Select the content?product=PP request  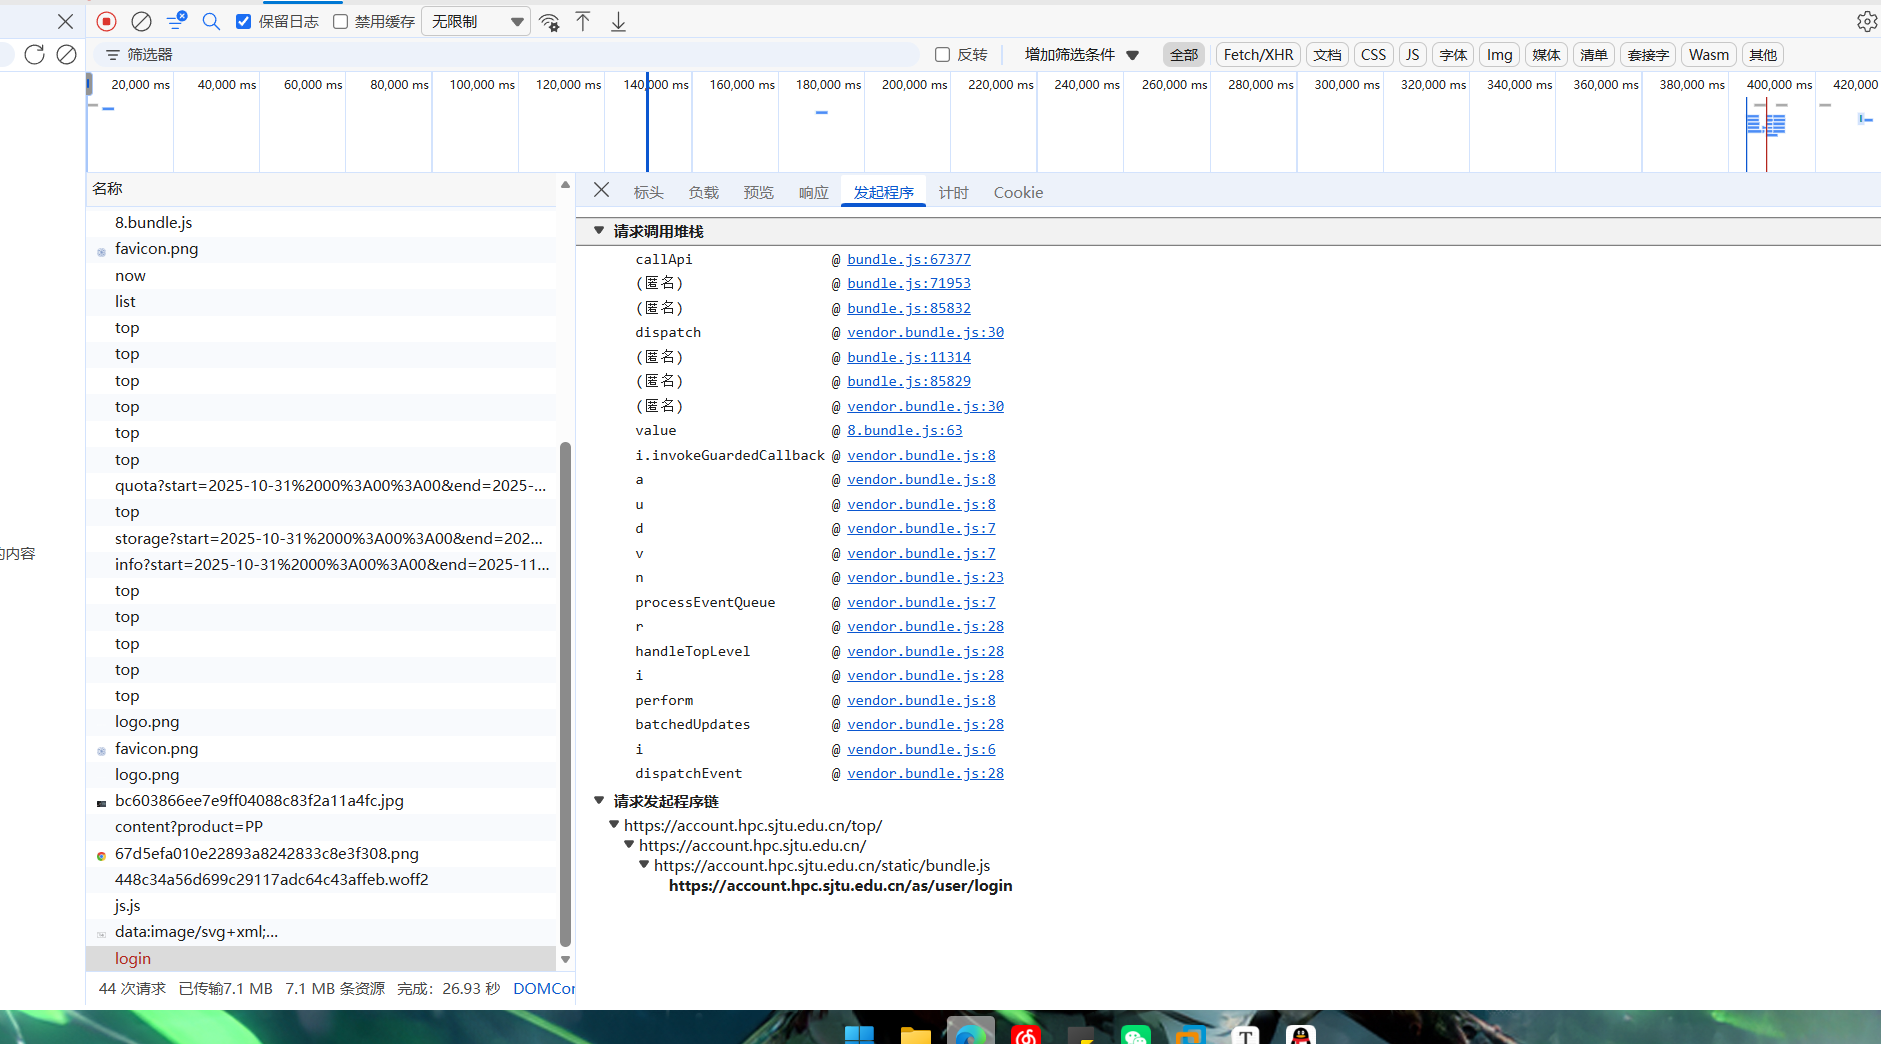[321, 827]
